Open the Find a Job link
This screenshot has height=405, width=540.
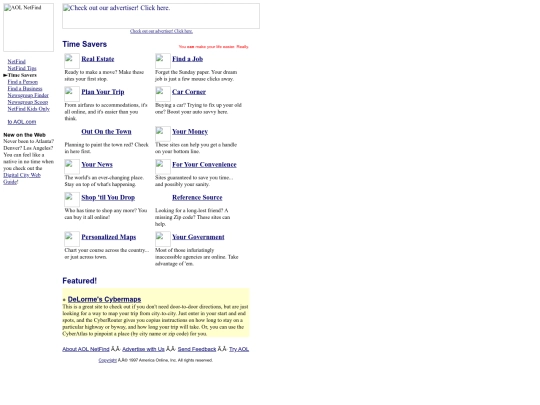coord(187,59)
